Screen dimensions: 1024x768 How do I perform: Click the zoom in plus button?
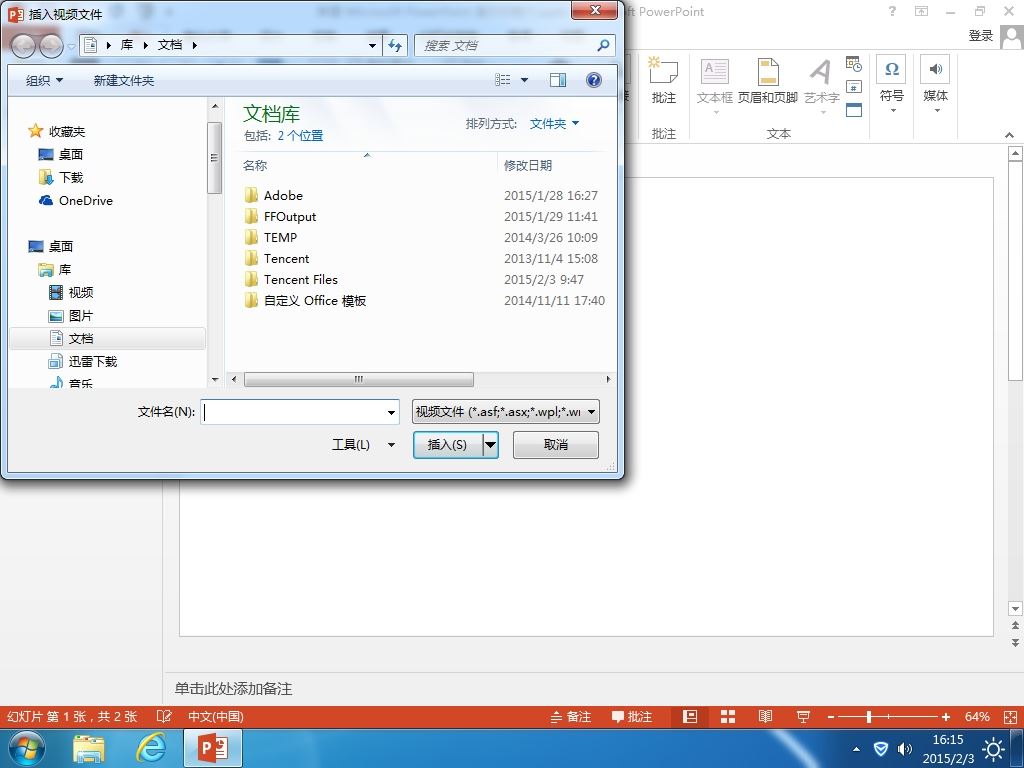click(946, 716)
